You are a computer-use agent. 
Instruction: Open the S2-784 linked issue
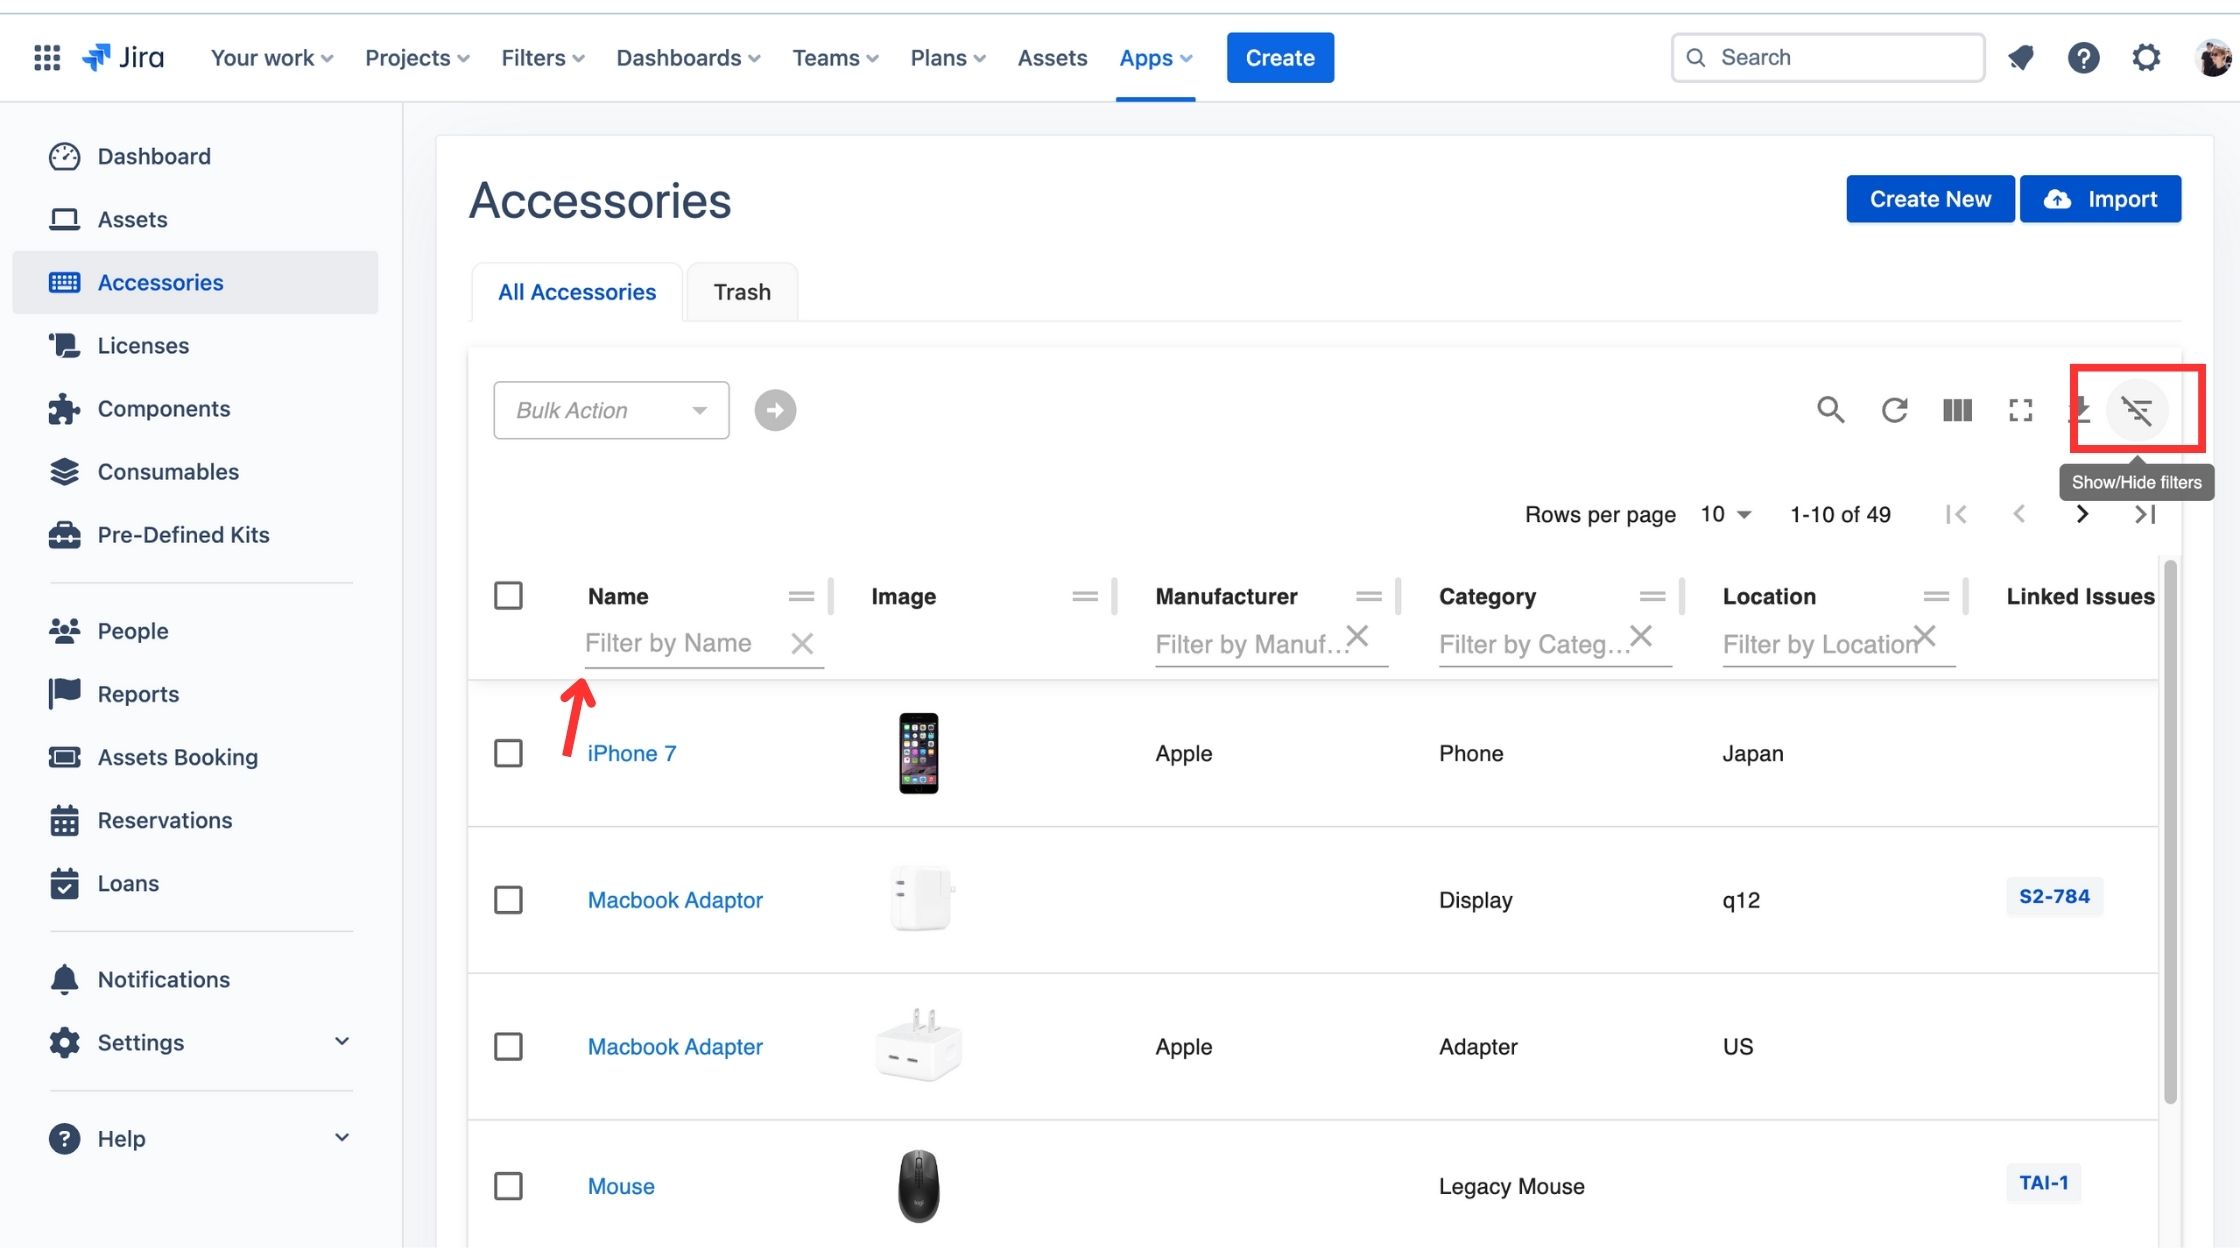(x=2053, y=897)
